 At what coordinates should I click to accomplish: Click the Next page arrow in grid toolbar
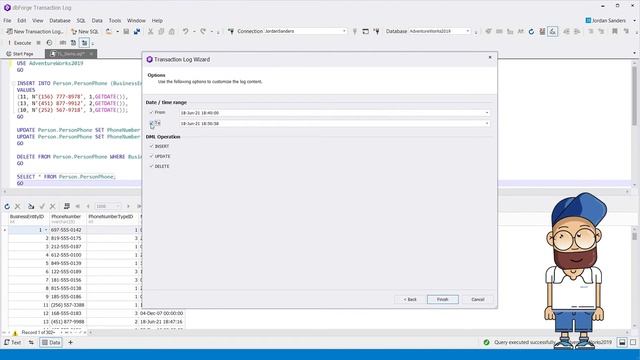tap(128, 207)
